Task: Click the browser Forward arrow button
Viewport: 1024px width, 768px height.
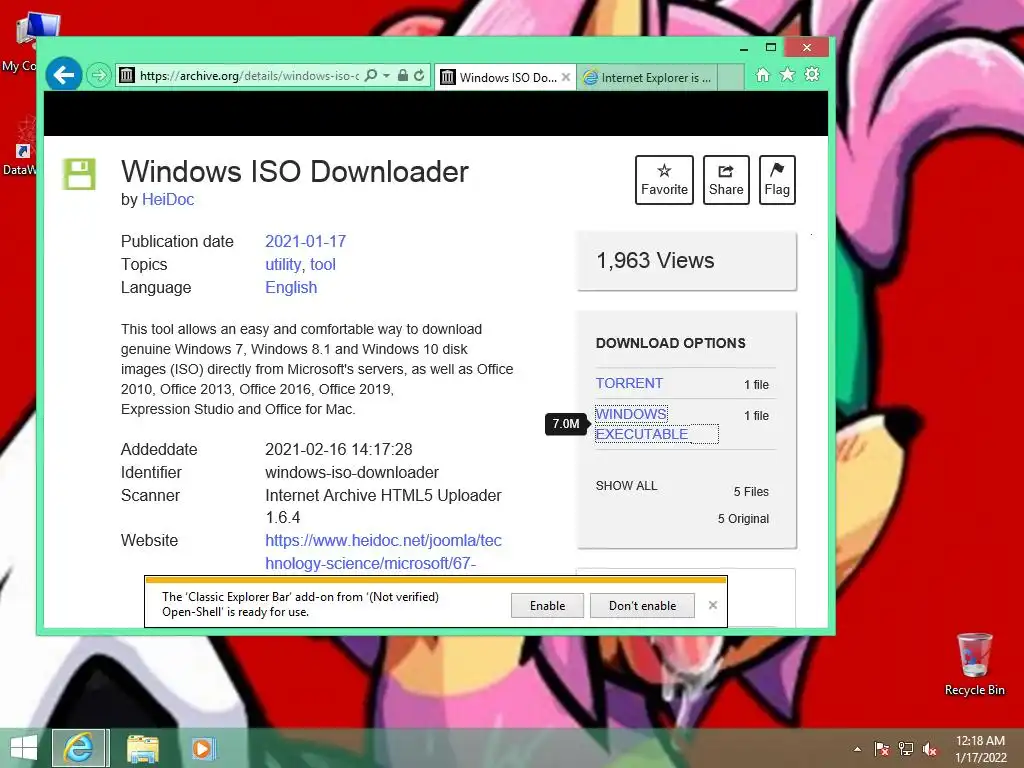Action: coord(99,76)
